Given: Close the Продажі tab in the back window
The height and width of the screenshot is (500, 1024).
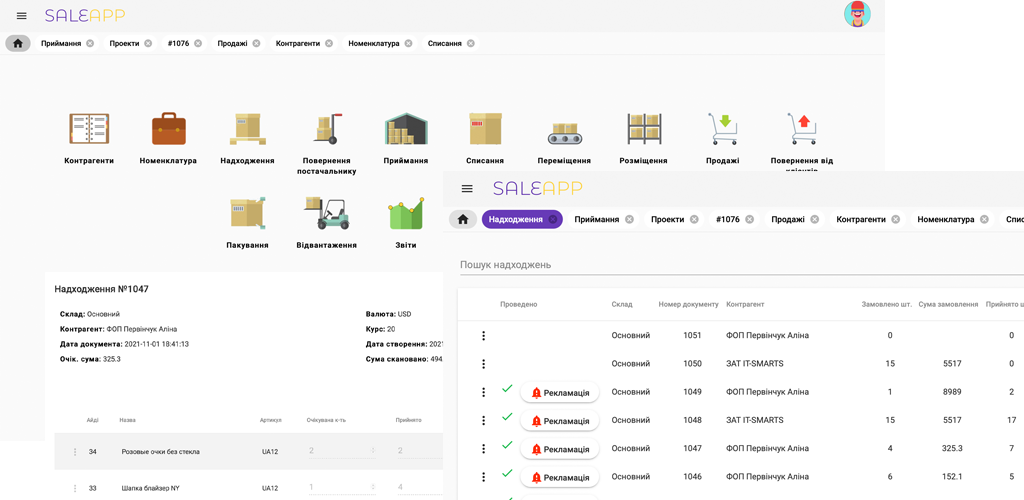Looking at the screenshot, I should tap(257, 44).
